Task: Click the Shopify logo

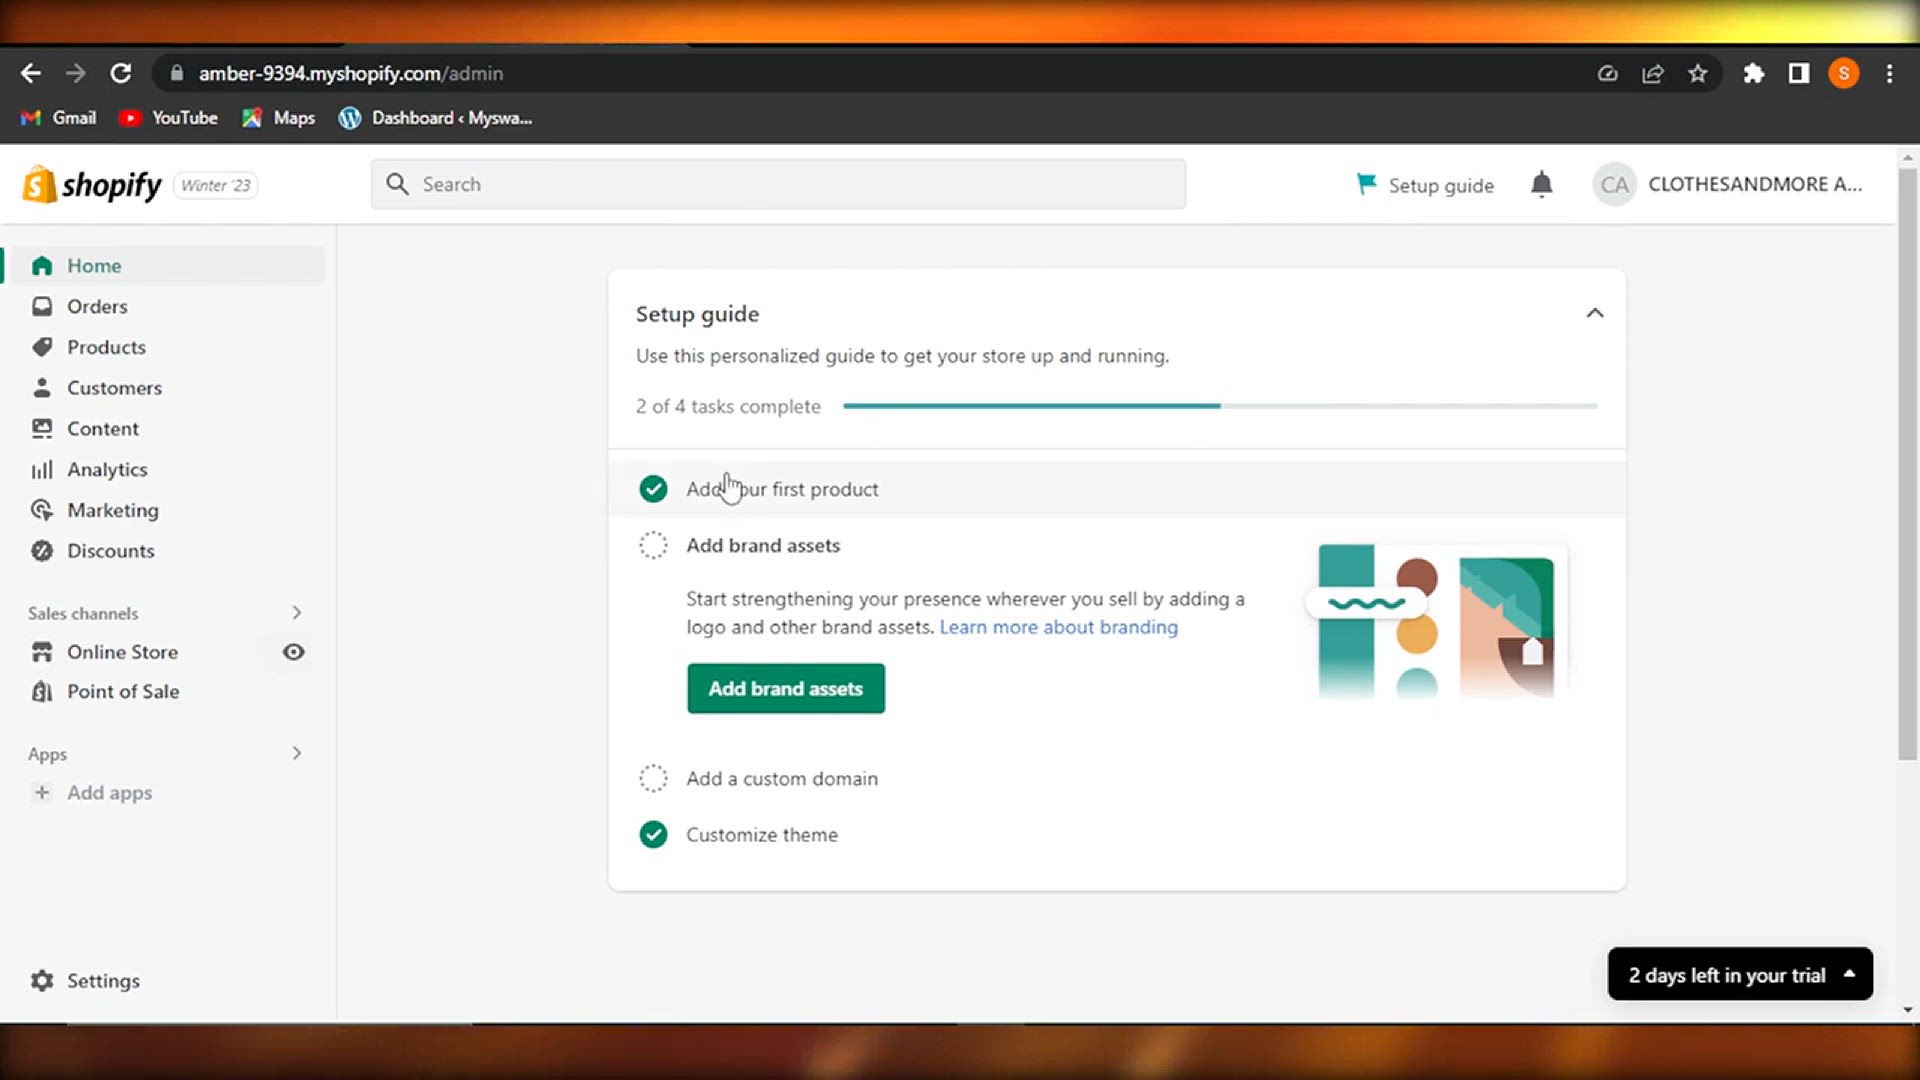Action: click(x=92, y=185)
